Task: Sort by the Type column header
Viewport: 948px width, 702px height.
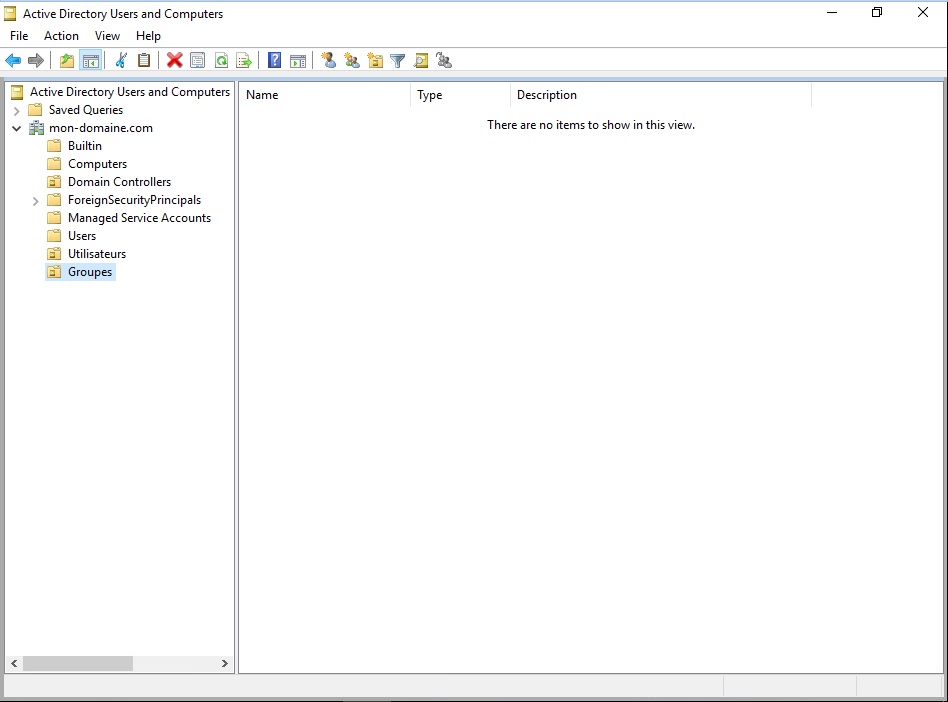Action: [x=461, y=95]
